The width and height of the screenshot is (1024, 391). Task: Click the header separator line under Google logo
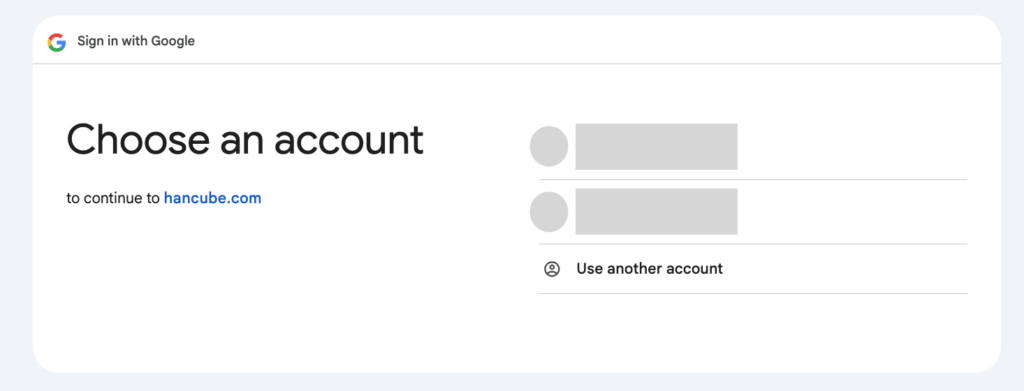pyautogui.click(x=517, y=64)
